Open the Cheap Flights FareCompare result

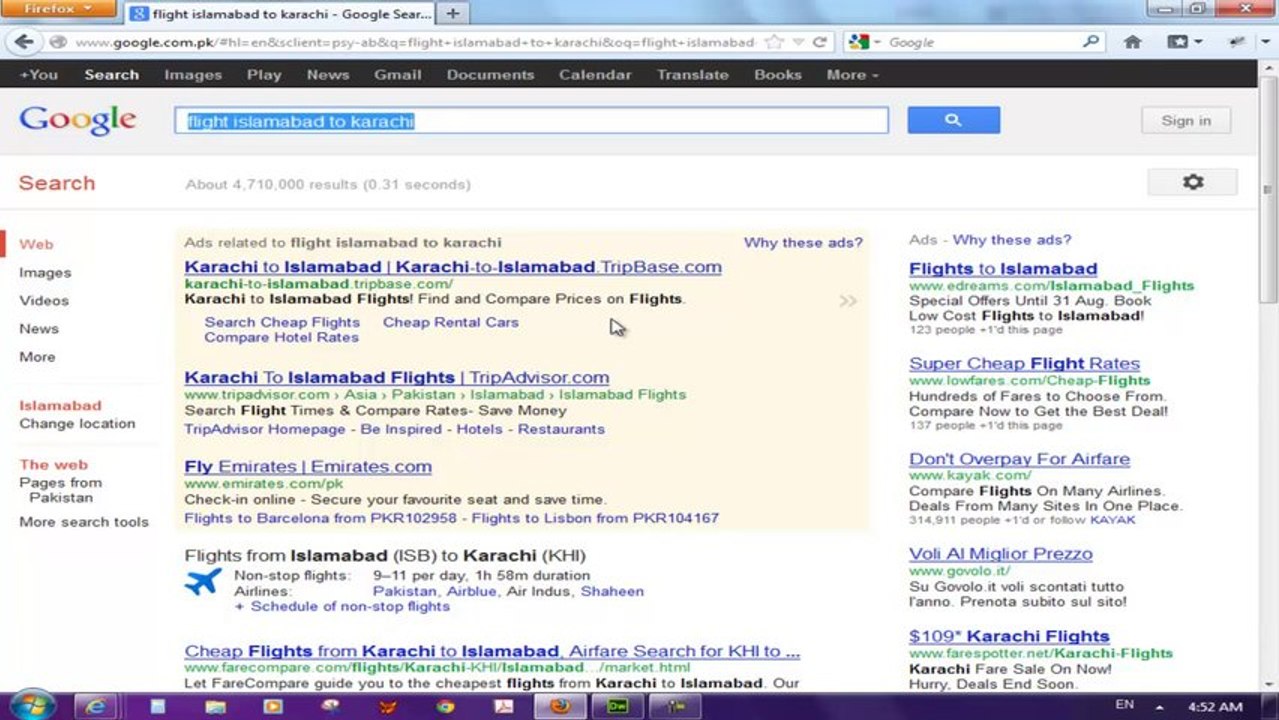(x=492, y=651)
